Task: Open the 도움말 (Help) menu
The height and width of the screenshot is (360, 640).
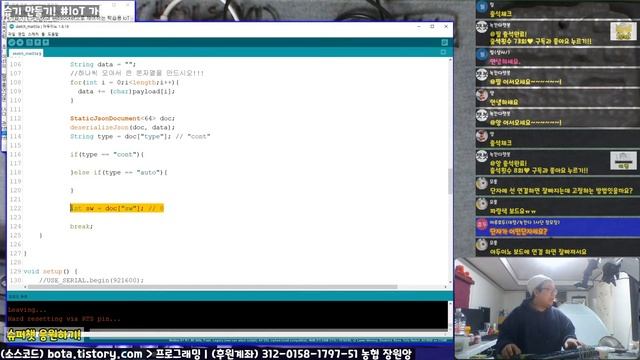Action: [53, 34]
